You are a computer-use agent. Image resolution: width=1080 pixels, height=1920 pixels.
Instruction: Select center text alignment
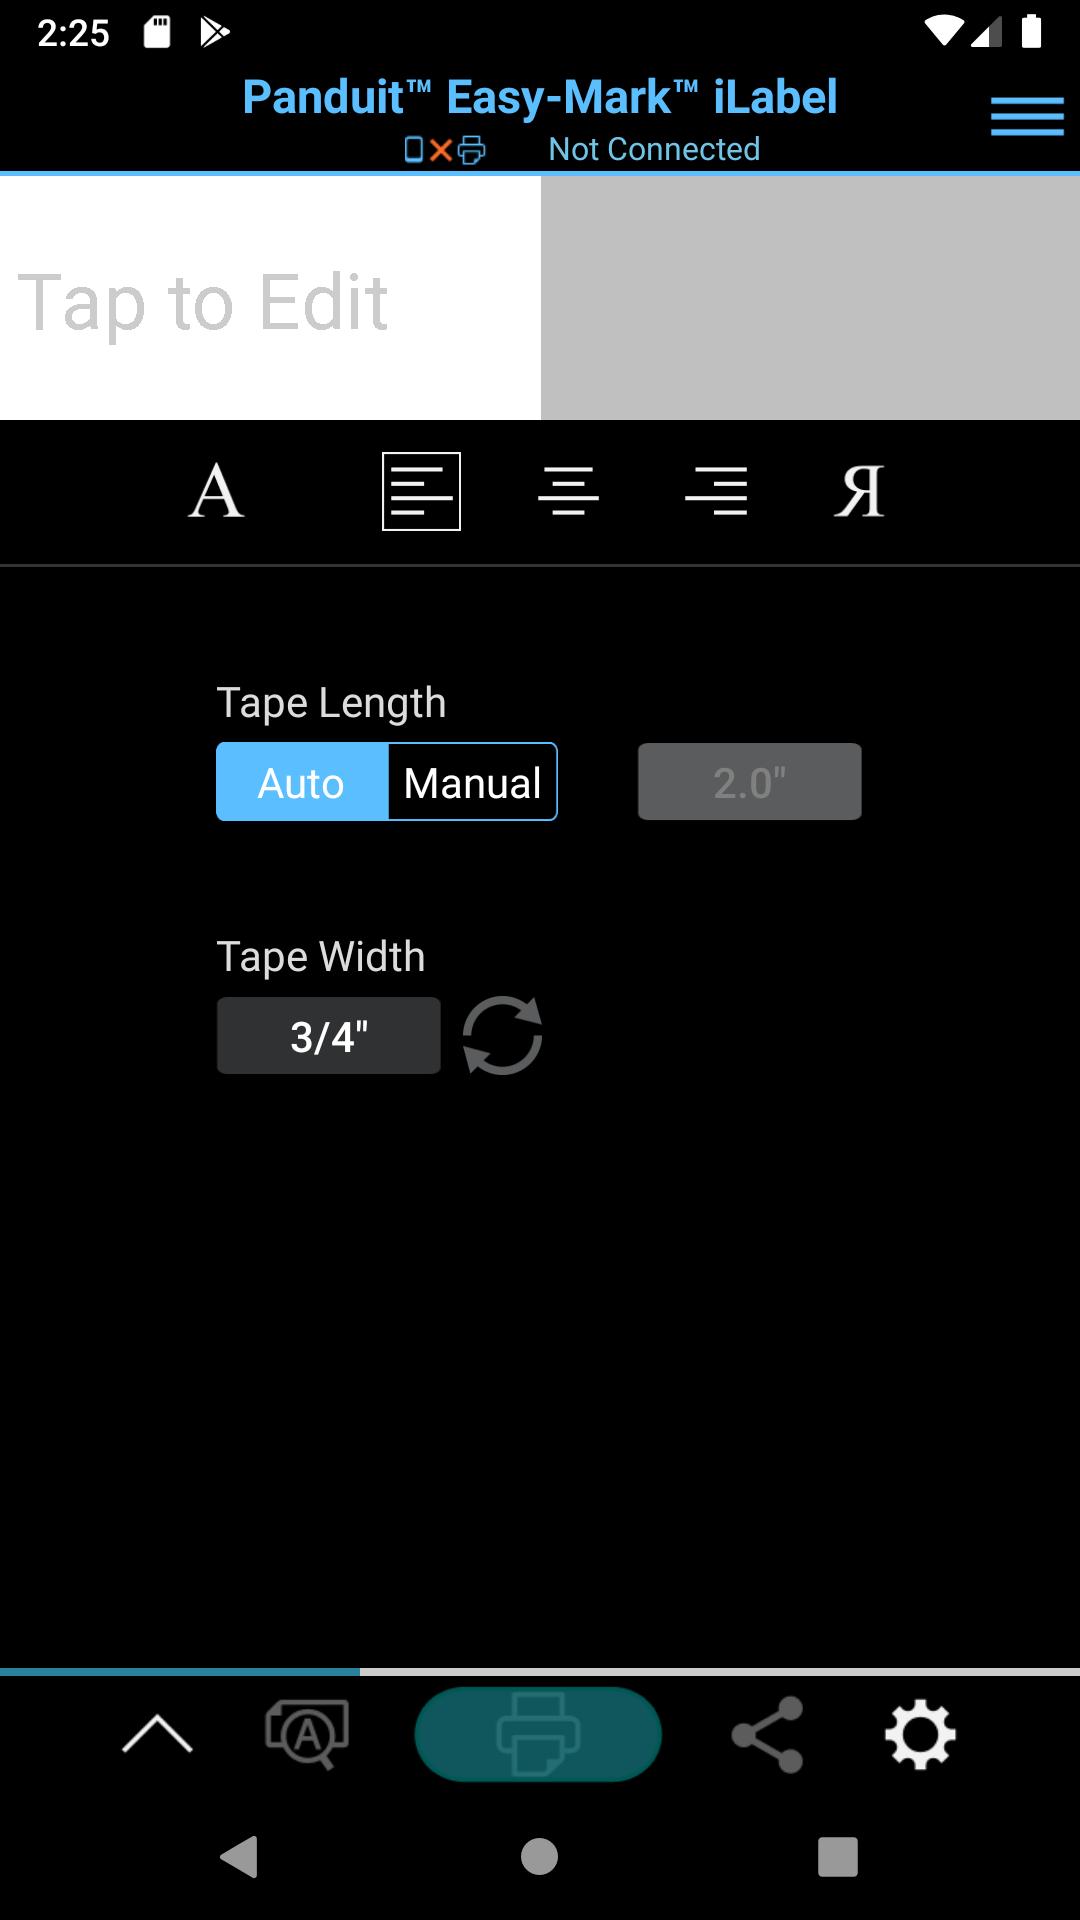click(x=568, y=491)
